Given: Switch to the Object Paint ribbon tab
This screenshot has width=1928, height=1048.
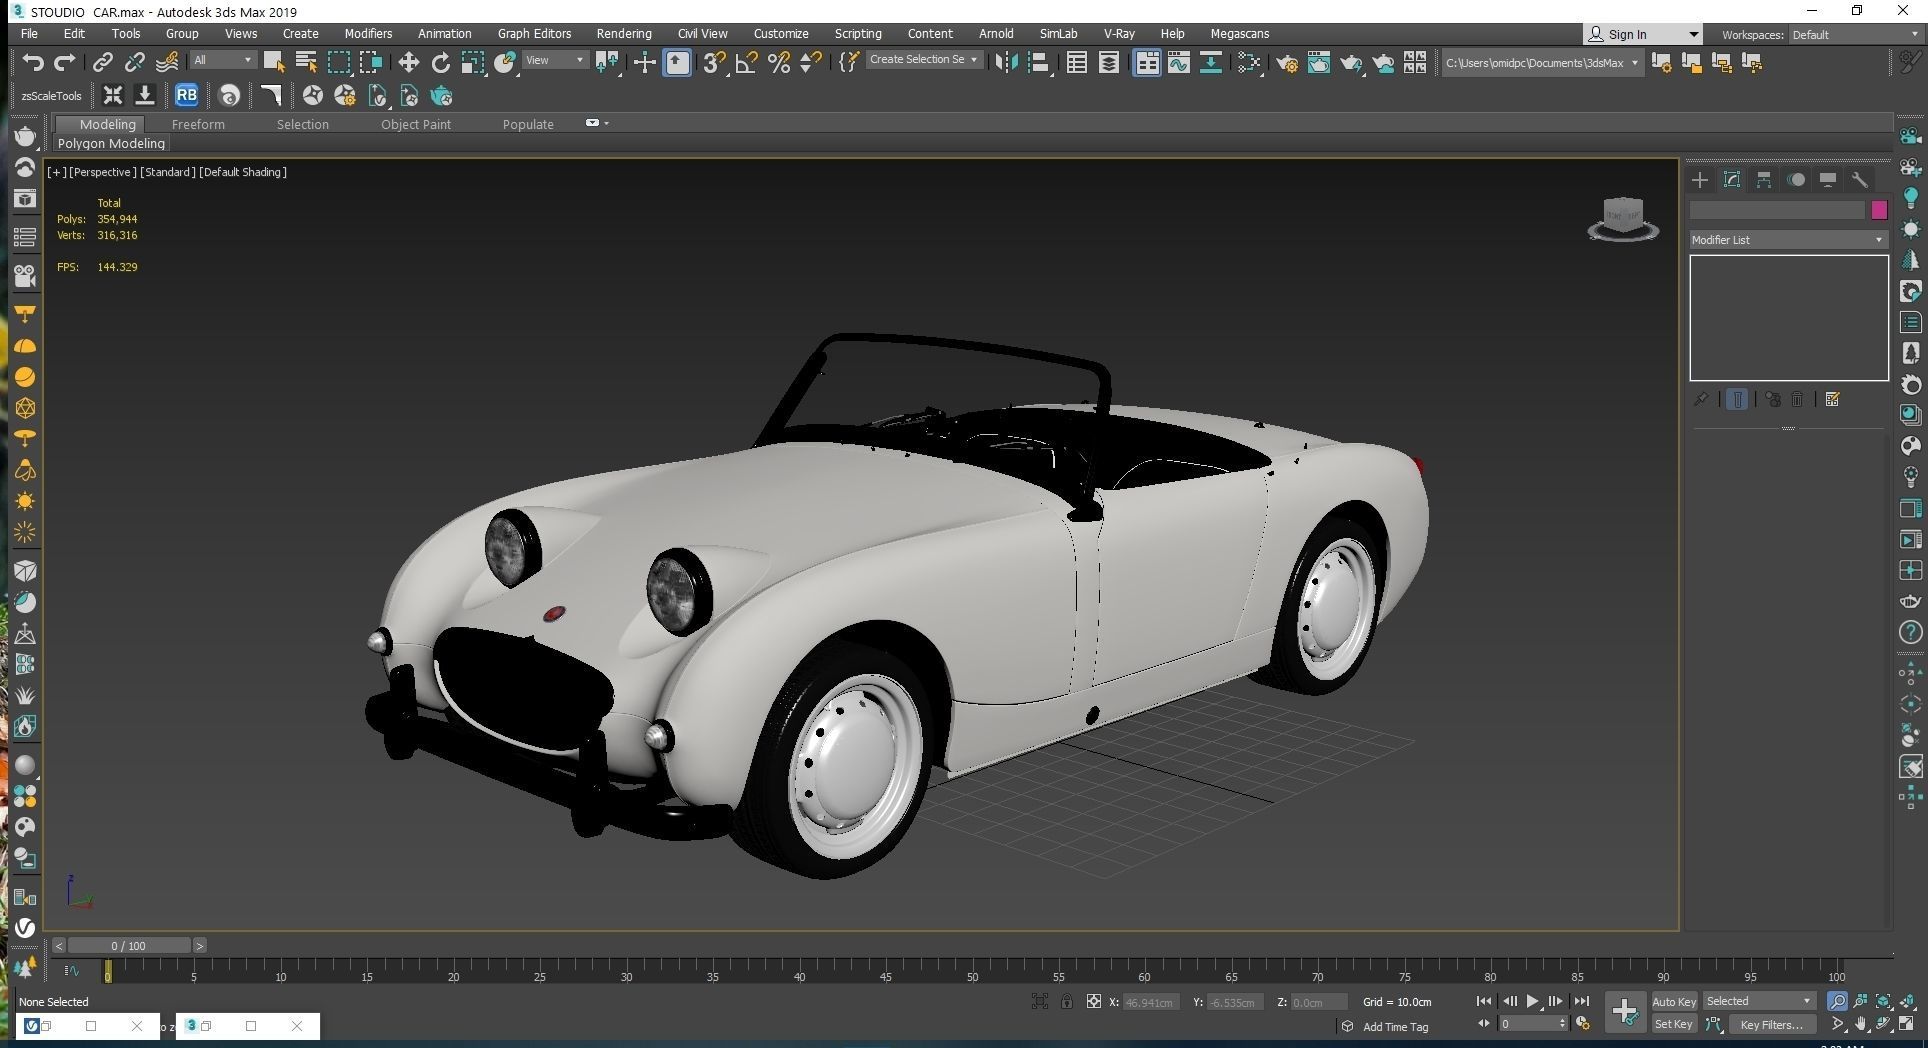Looking at the screenshot, I should click(415, 125).
